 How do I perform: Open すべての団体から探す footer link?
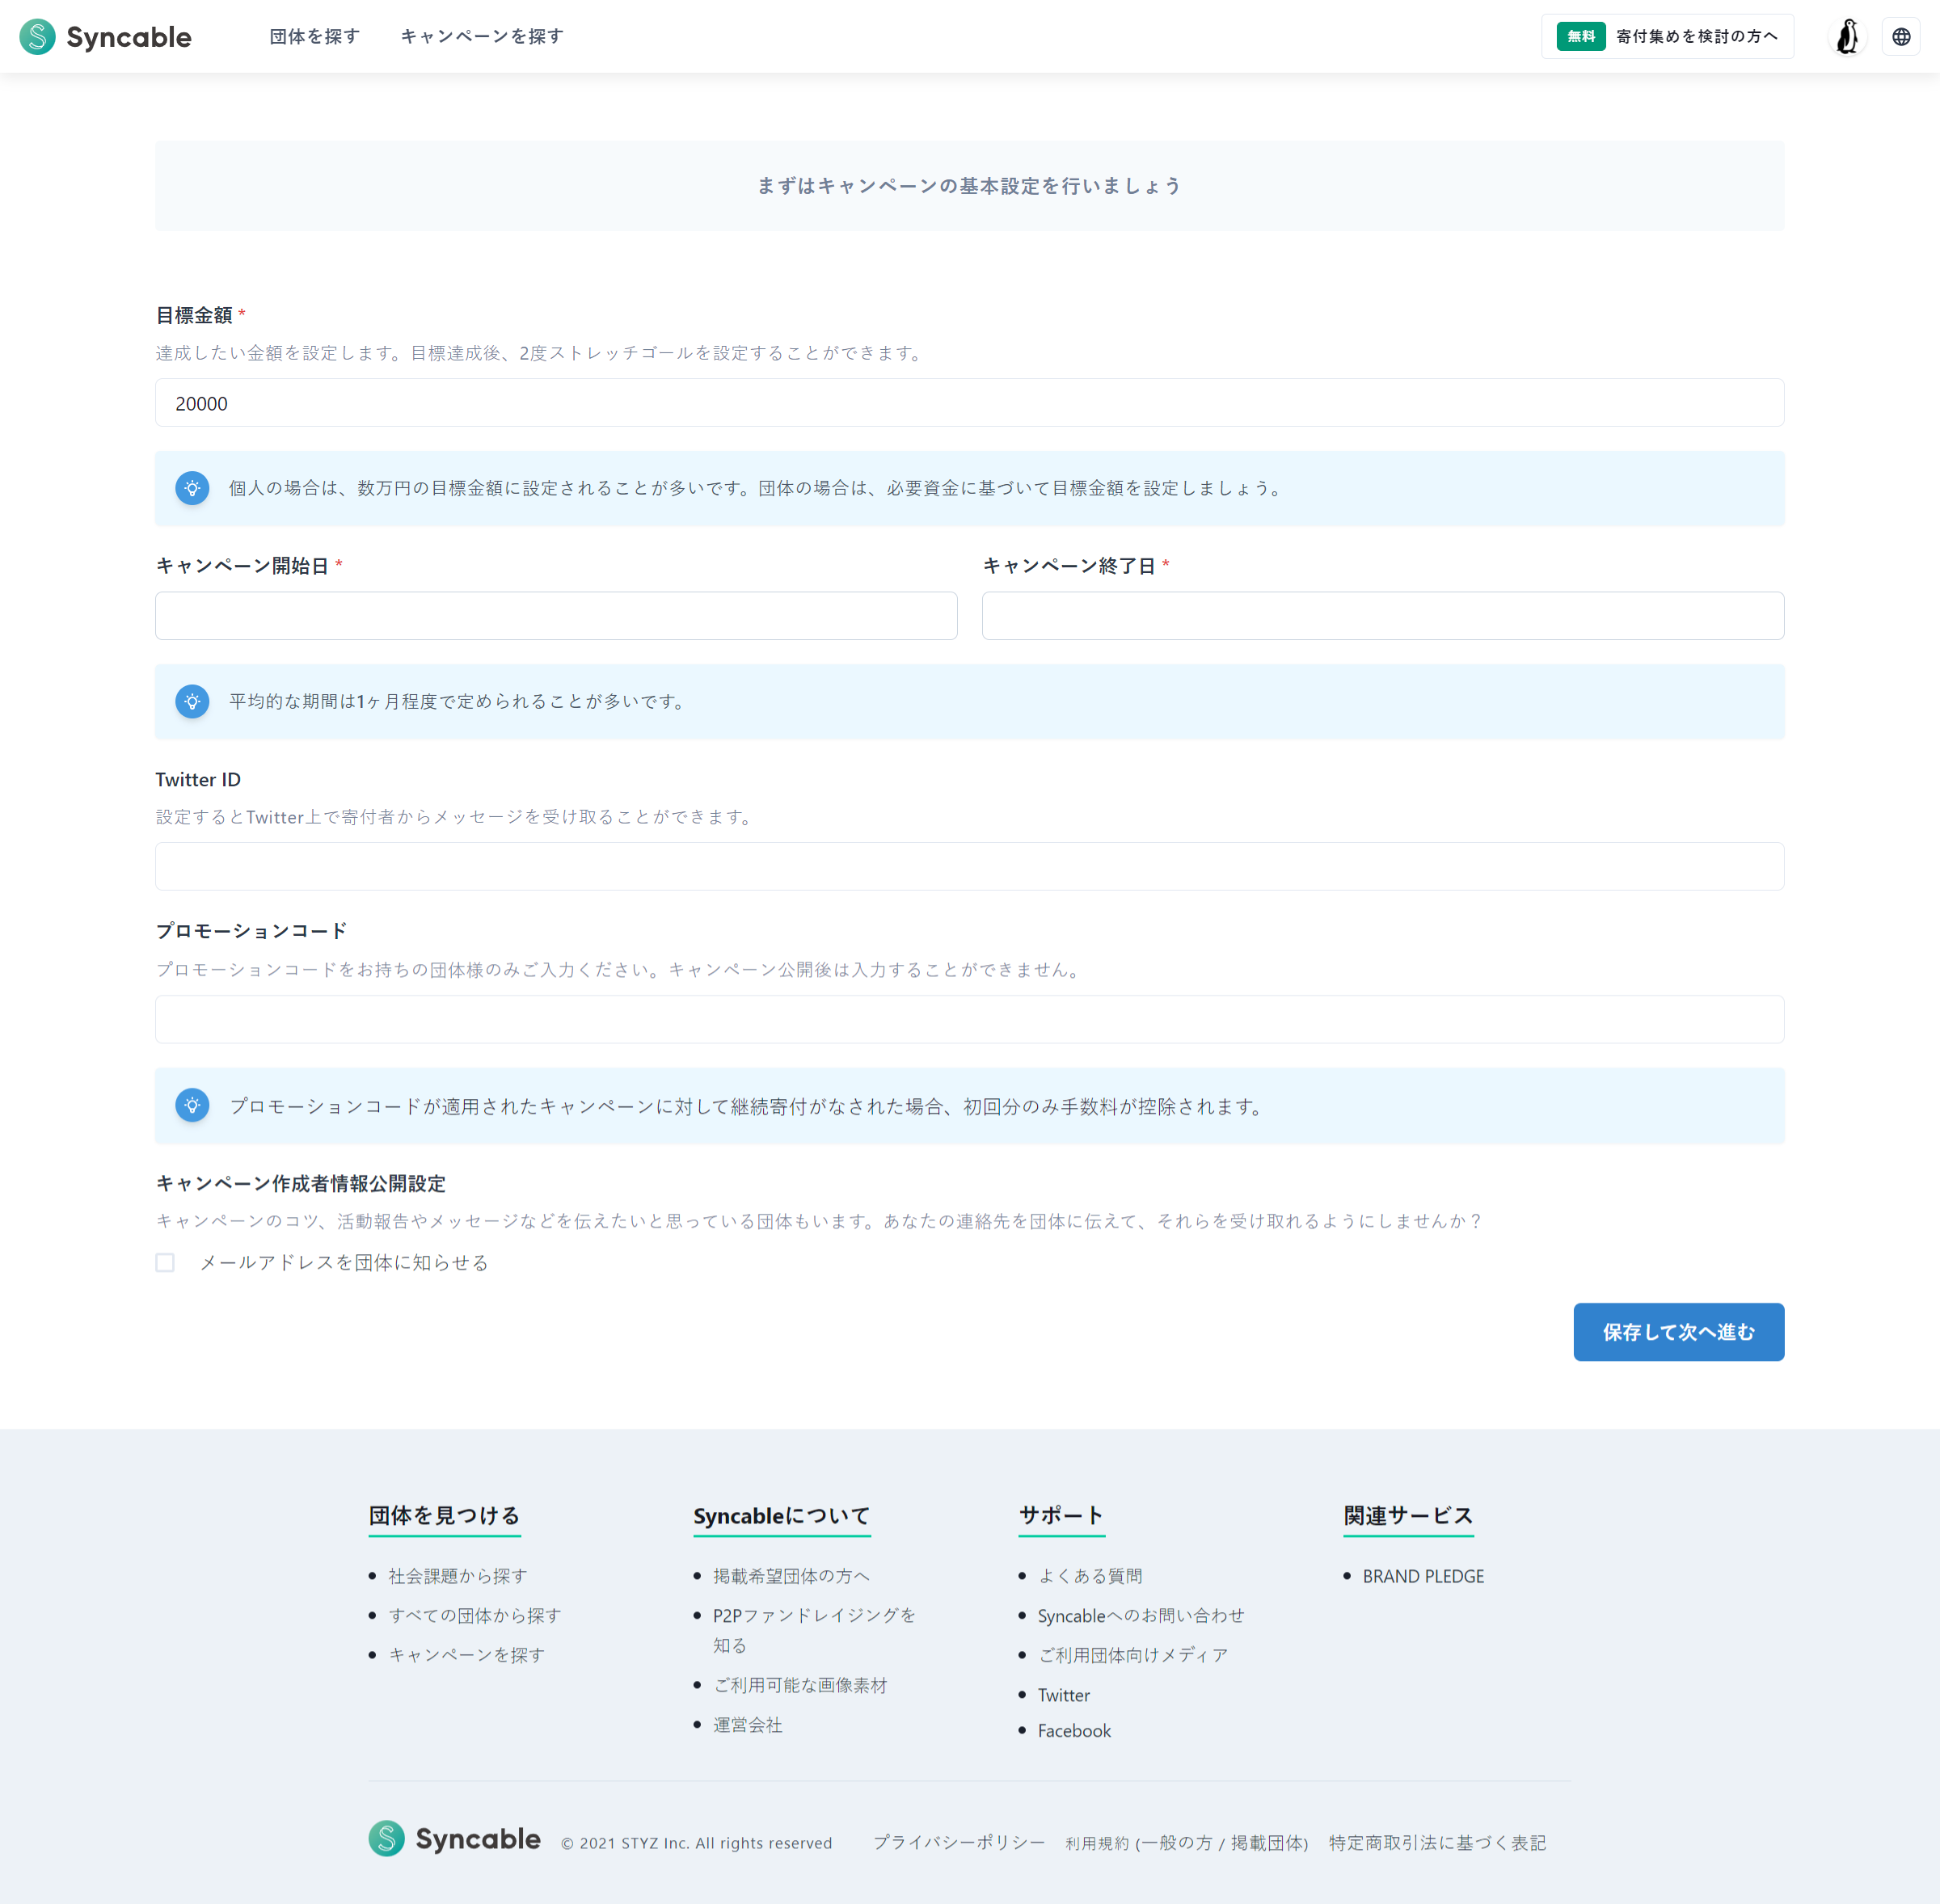tap(474, 1615)
